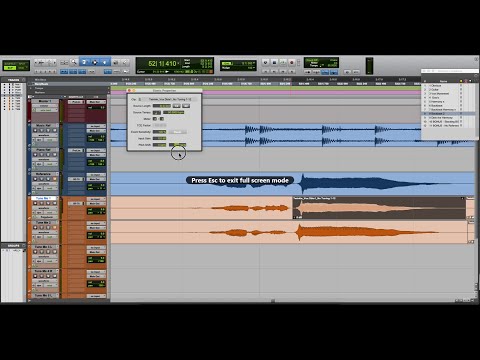Open Tune Me 2 automation mode selector
The image size is (480, 360).
click(x=50, y=237)
